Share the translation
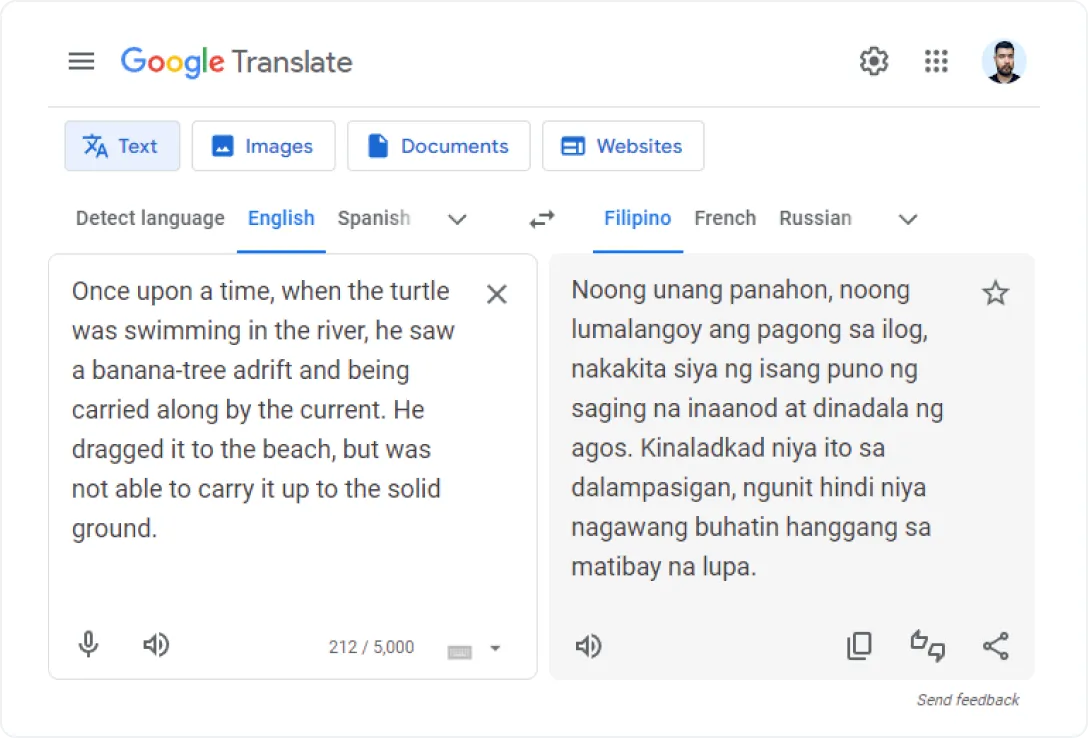Screen dimensions: 1088x738 (996, 646)
